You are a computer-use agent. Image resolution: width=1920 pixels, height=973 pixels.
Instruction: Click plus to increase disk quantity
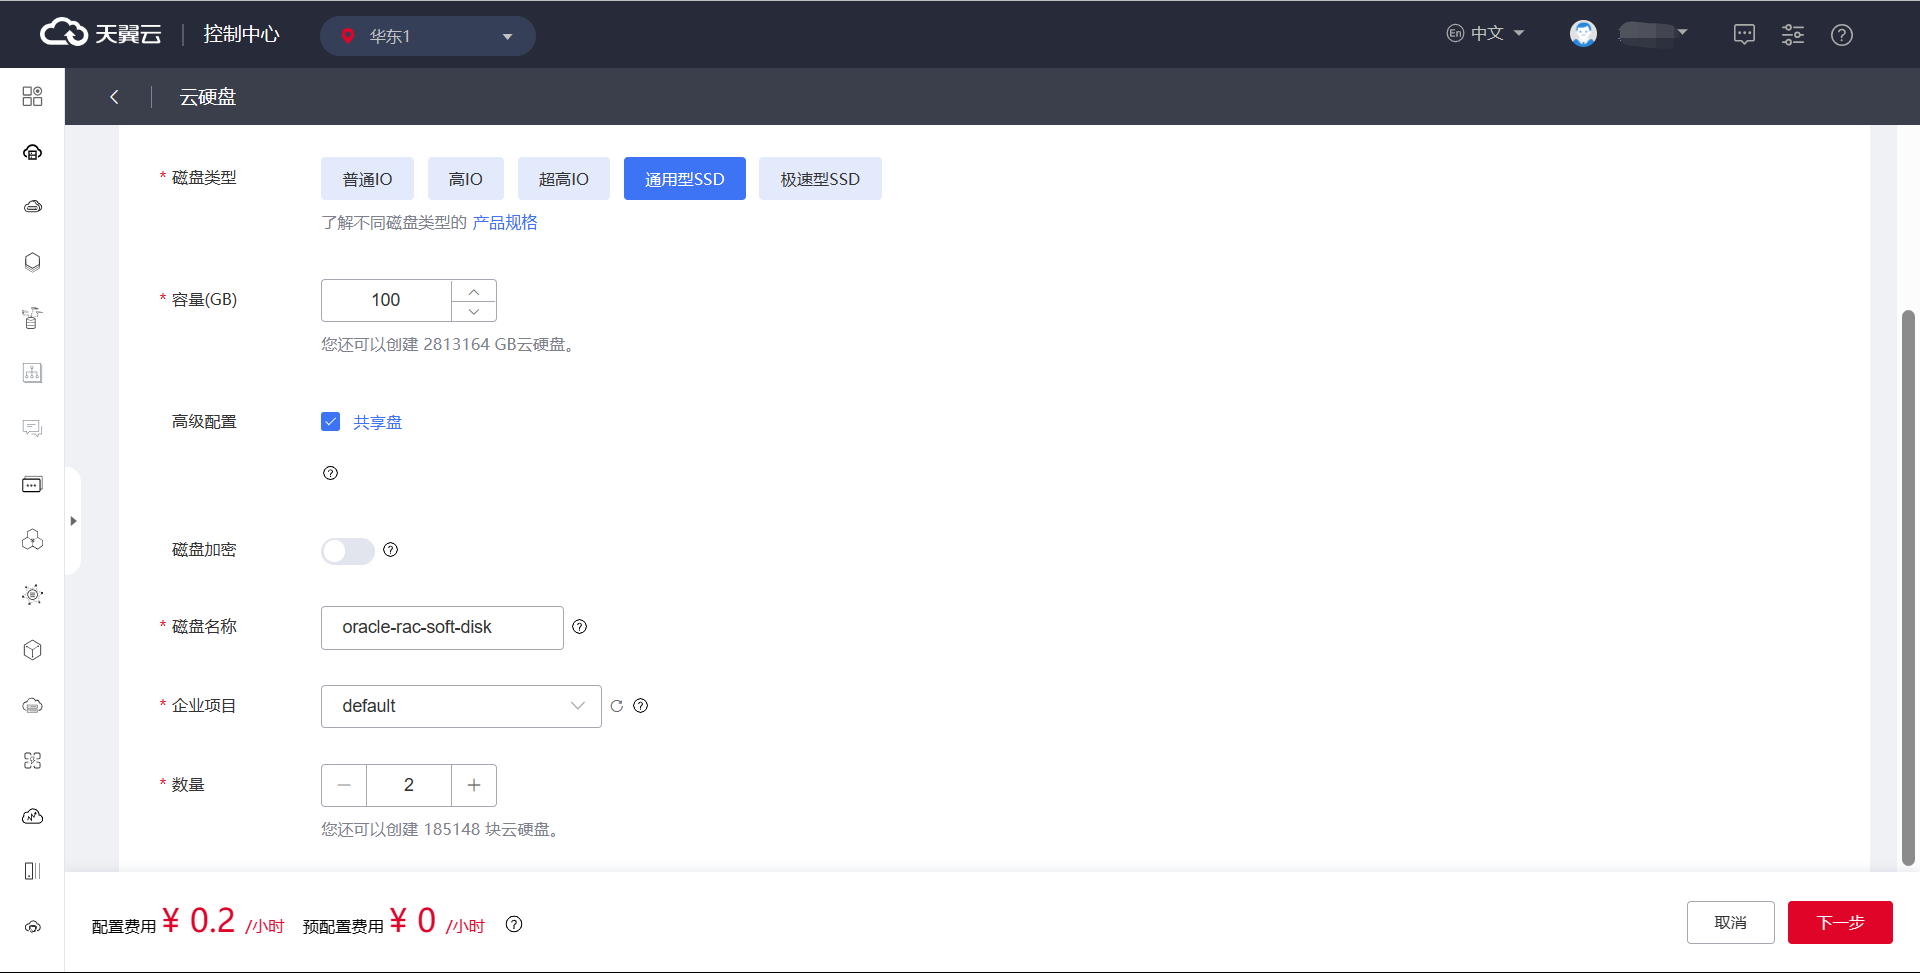coord(473,785)
